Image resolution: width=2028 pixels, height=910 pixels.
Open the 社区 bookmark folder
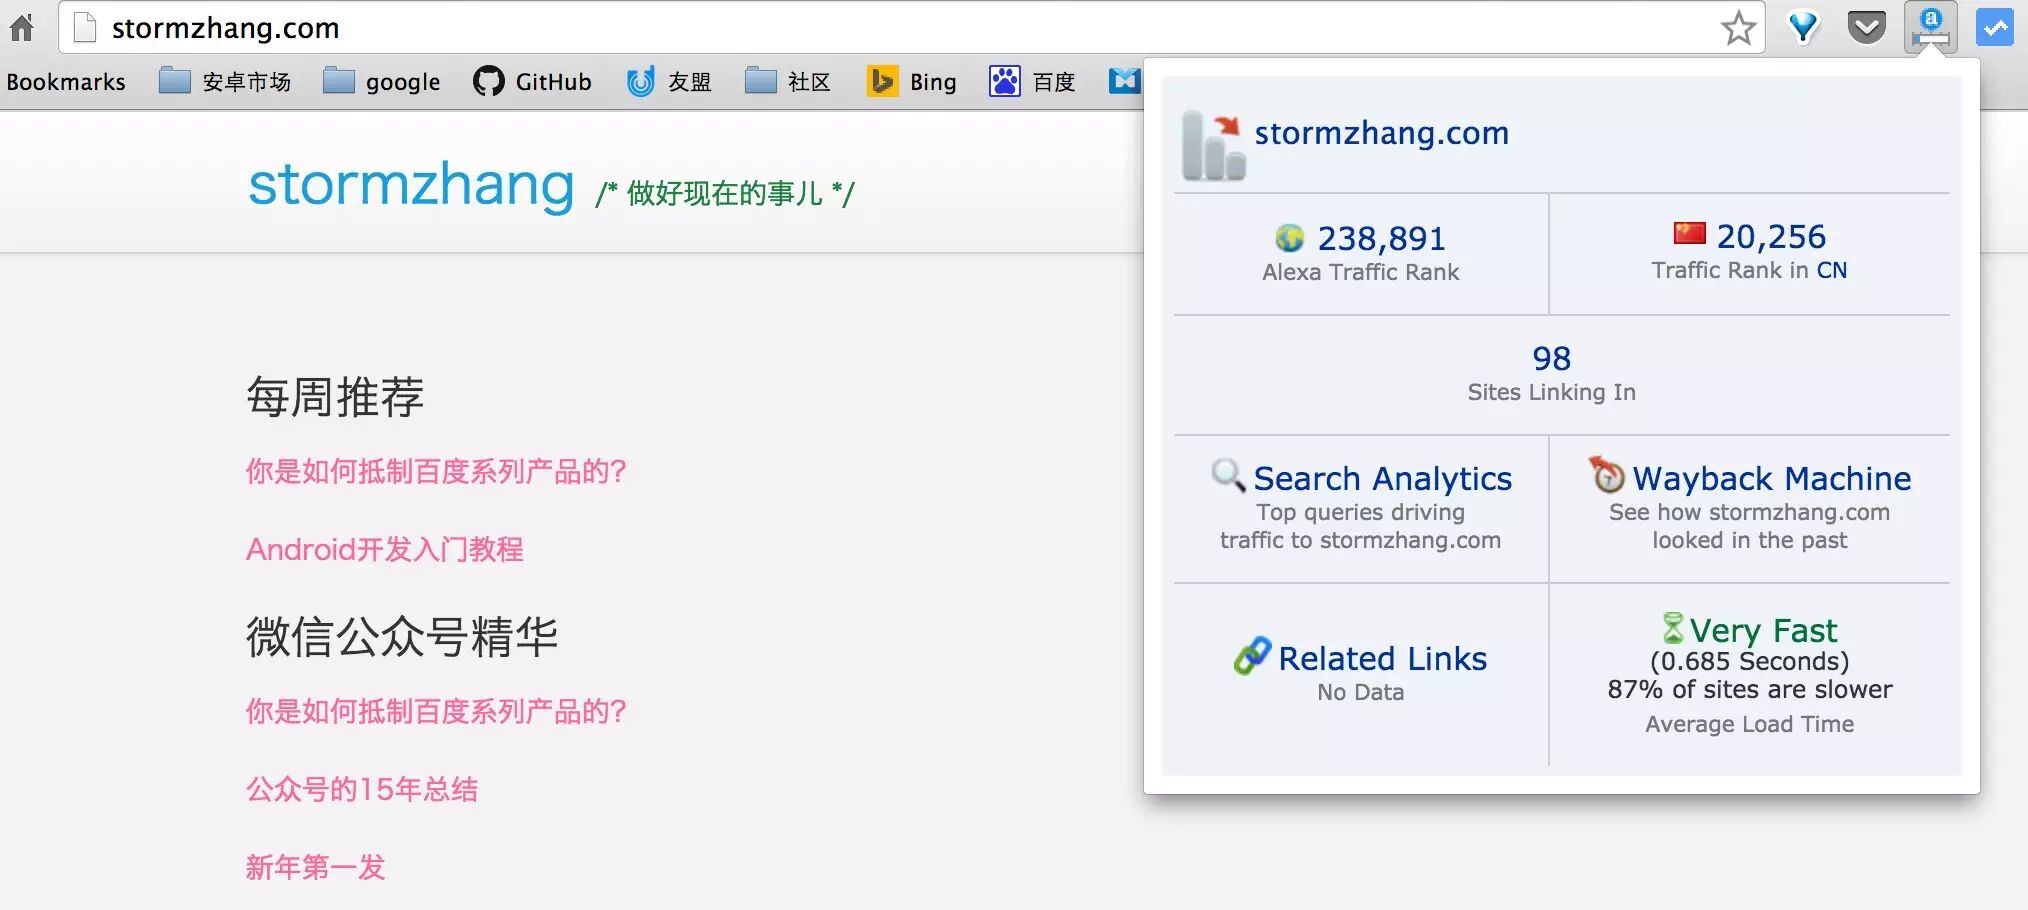pyautogui.click(x=788, y=81)
